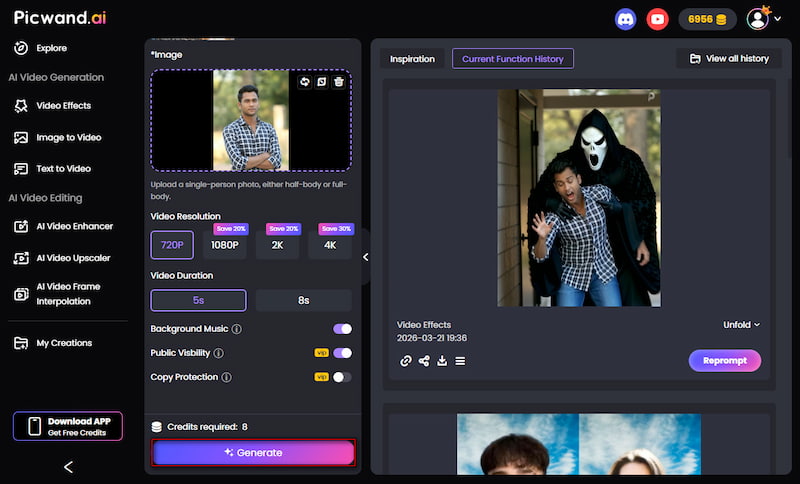Viewport: 800px width, 484px height.
Task: Click the Copy Protection info icon
Action: click(x=227, y=377)
